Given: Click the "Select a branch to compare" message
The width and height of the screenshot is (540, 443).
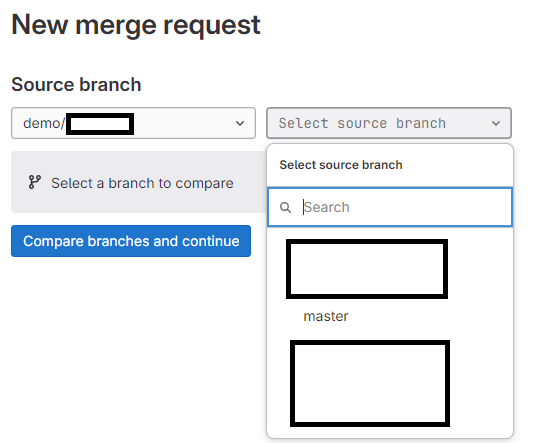Looking at the screenshot, I should pos(142,183).
